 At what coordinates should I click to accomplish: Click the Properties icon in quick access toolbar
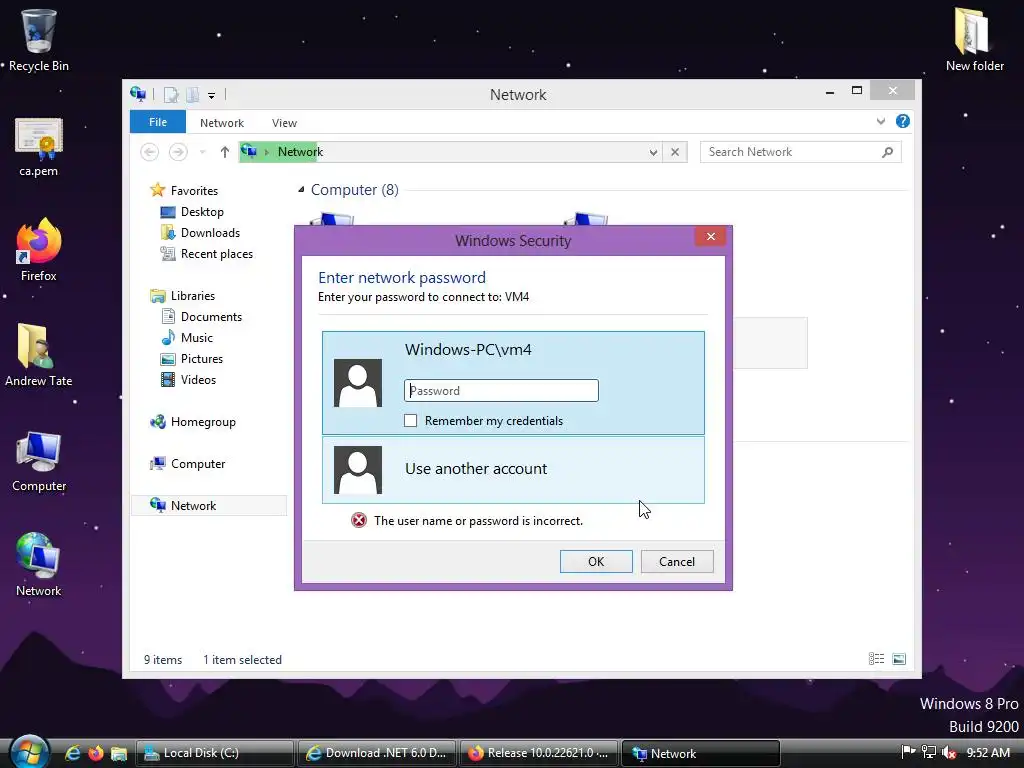coord(171,95)
